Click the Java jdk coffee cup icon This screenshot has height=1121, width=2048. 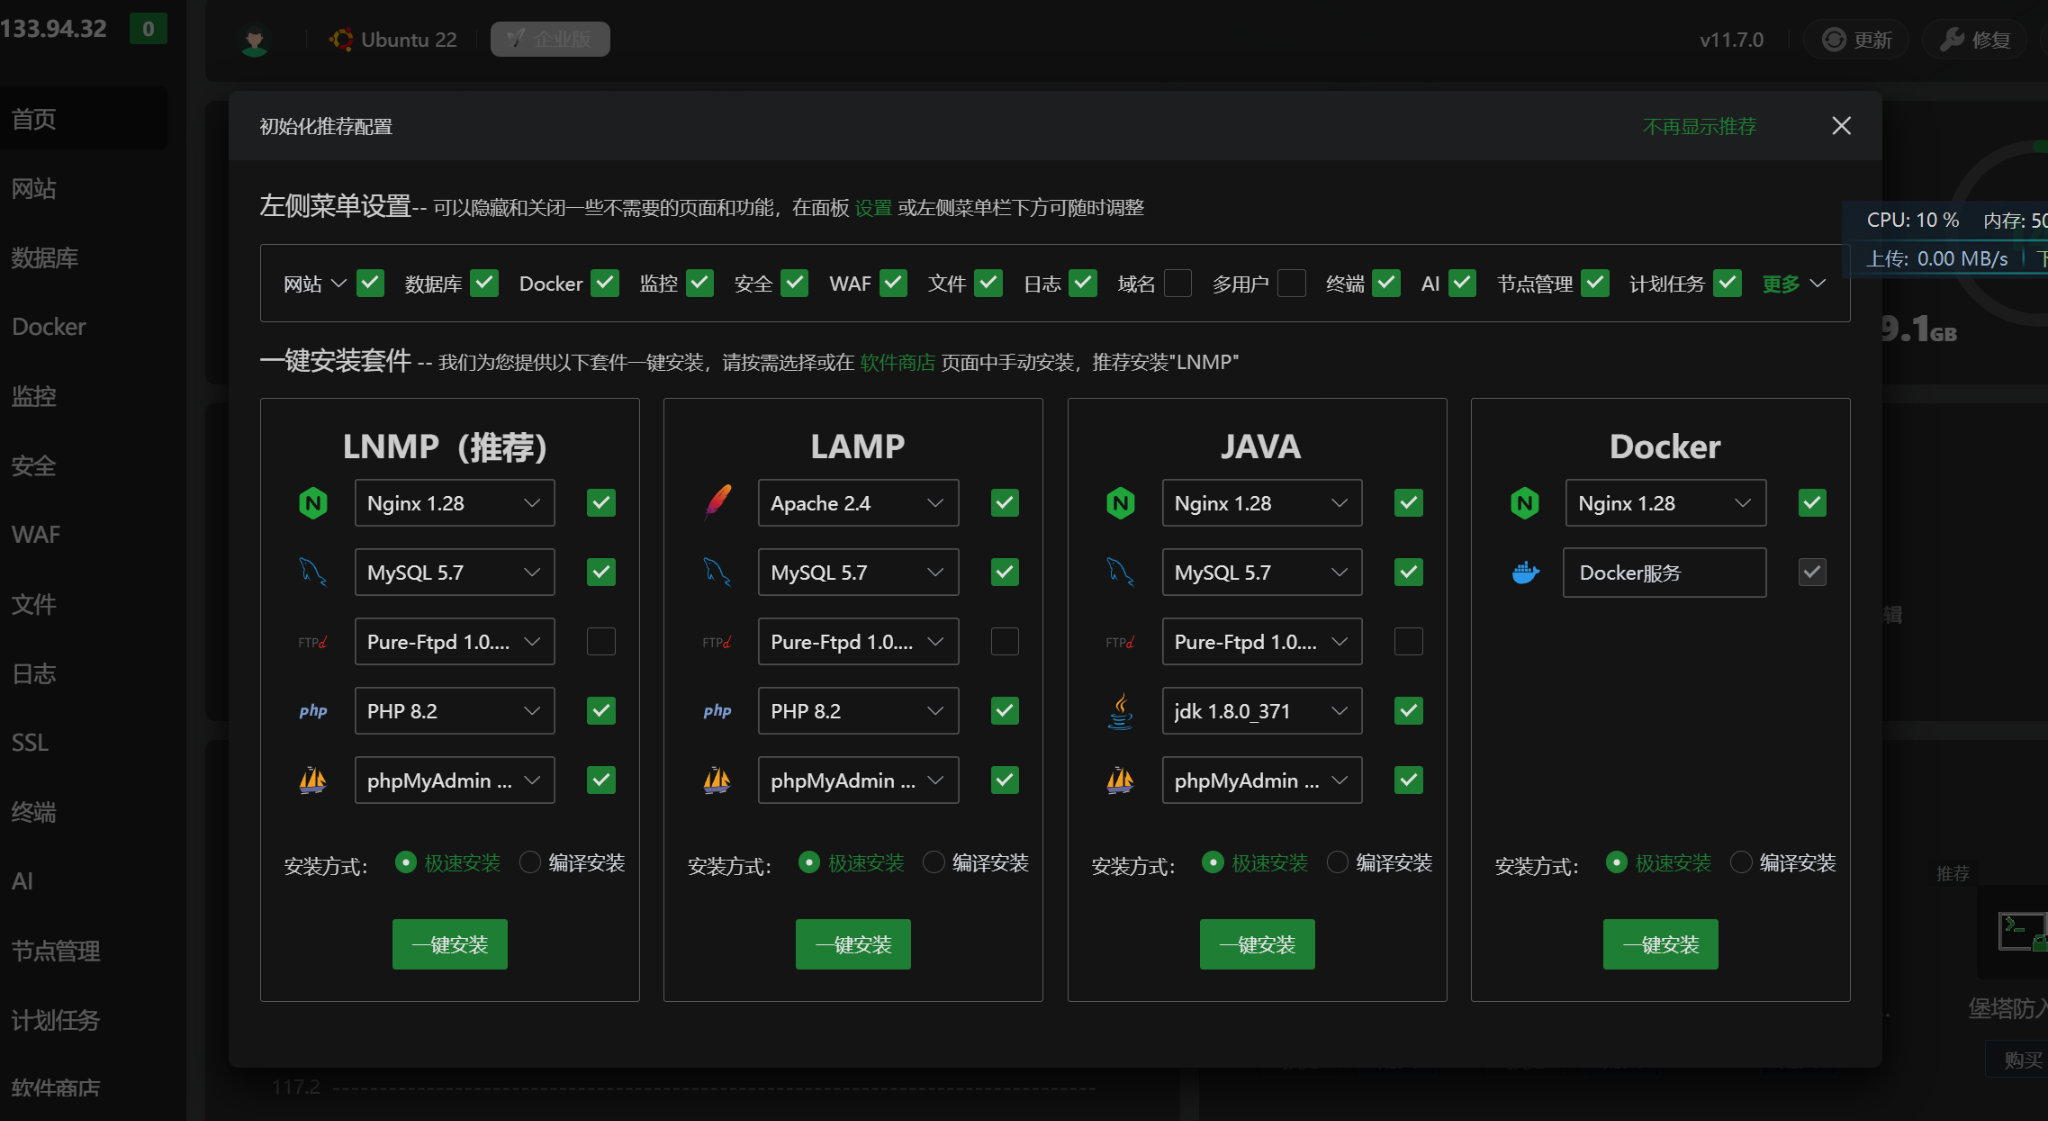pyautogui.click(x=1121, y=711)
